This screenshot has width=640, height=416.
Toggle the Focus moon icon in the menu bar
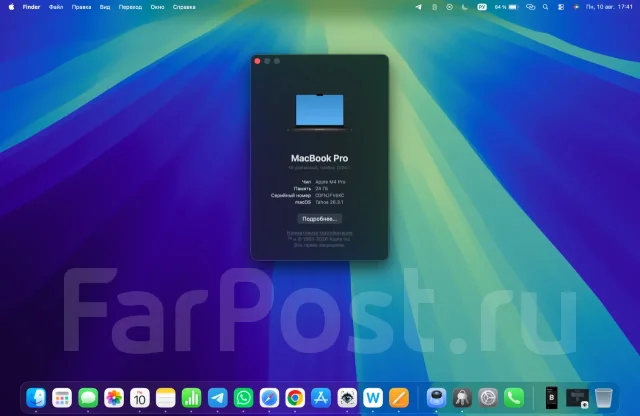(464, 7)
